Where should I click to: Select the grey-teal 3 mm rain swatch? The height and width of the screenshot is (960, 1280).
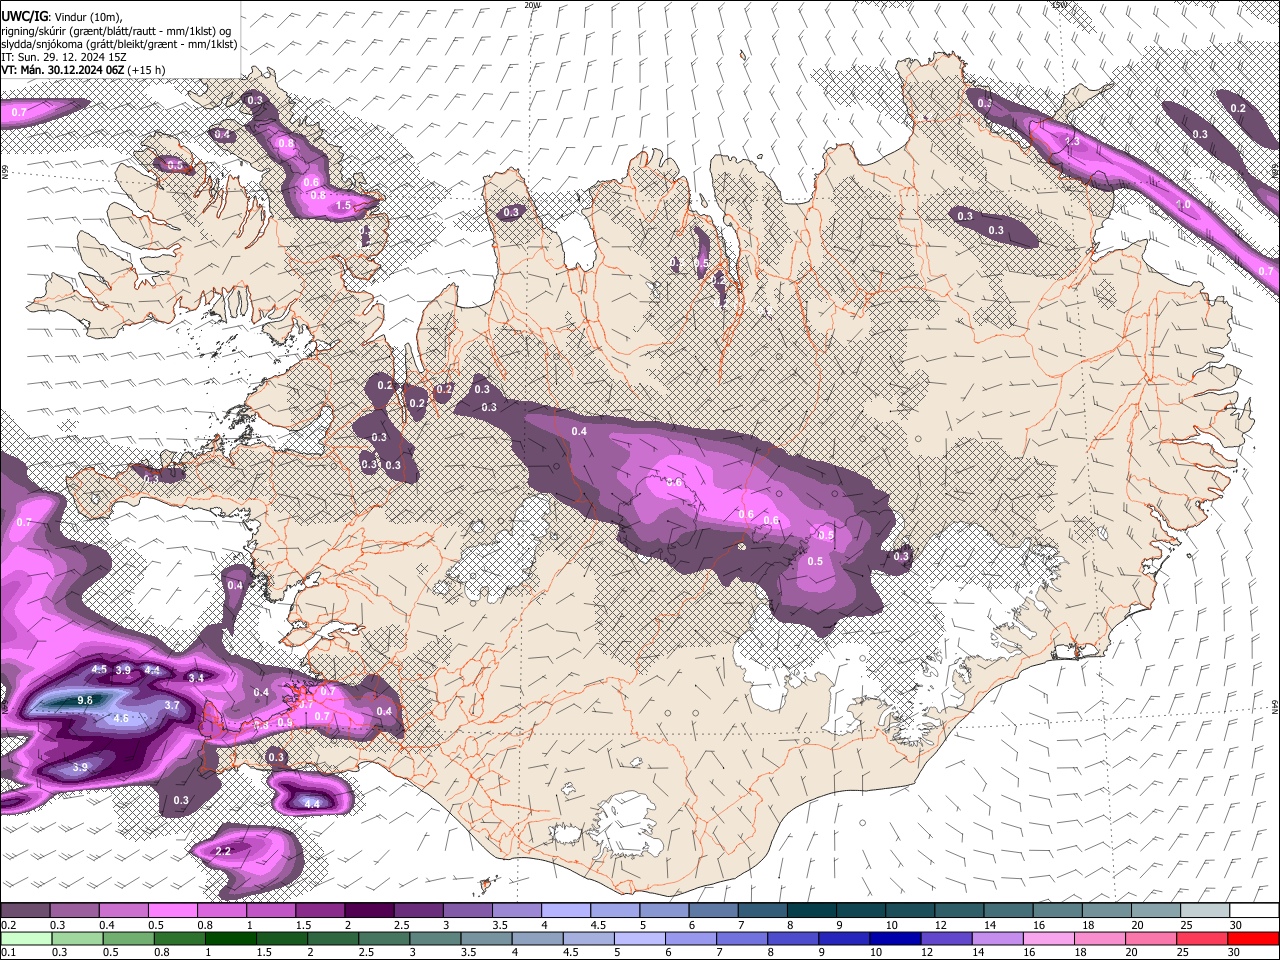click(x=435, y=938)
